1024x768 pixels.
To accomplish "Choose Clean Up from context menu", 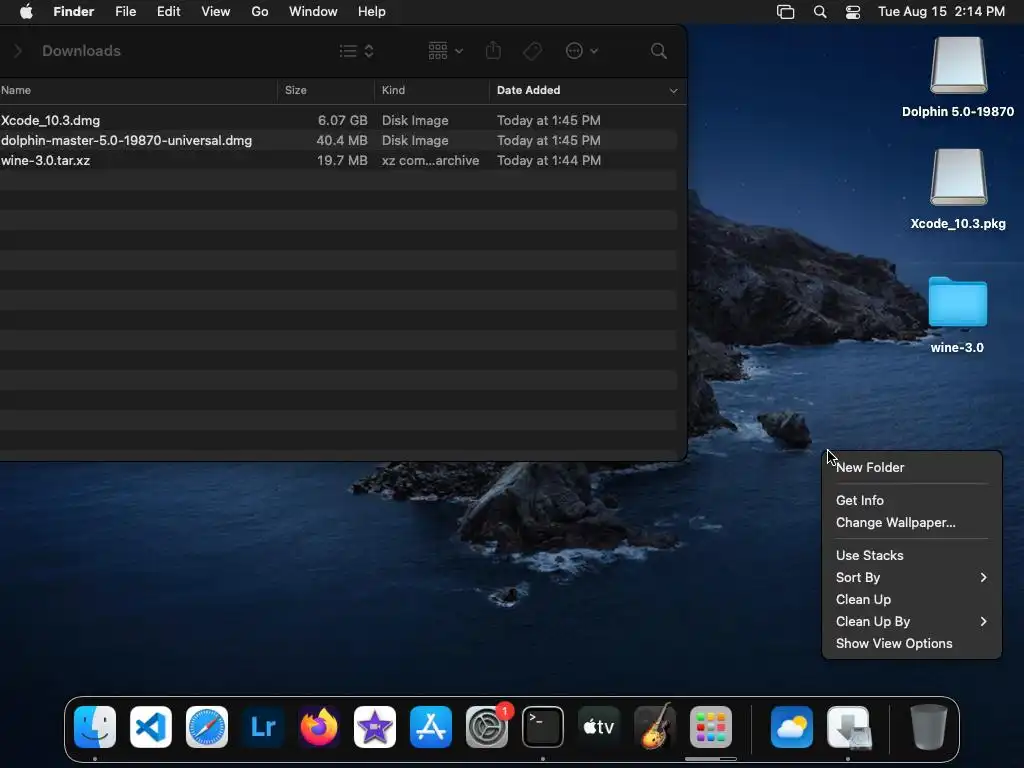I will point(912,600).
